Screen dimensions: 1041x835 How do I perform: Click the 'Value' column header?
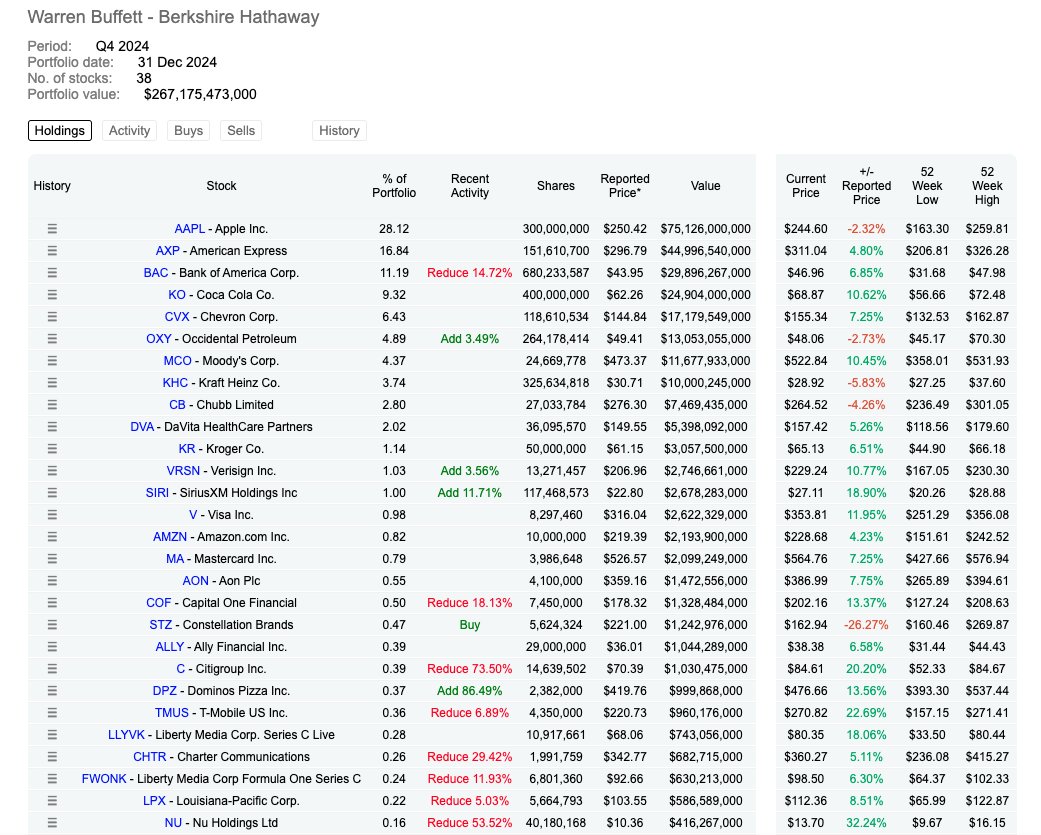(705, 186)
